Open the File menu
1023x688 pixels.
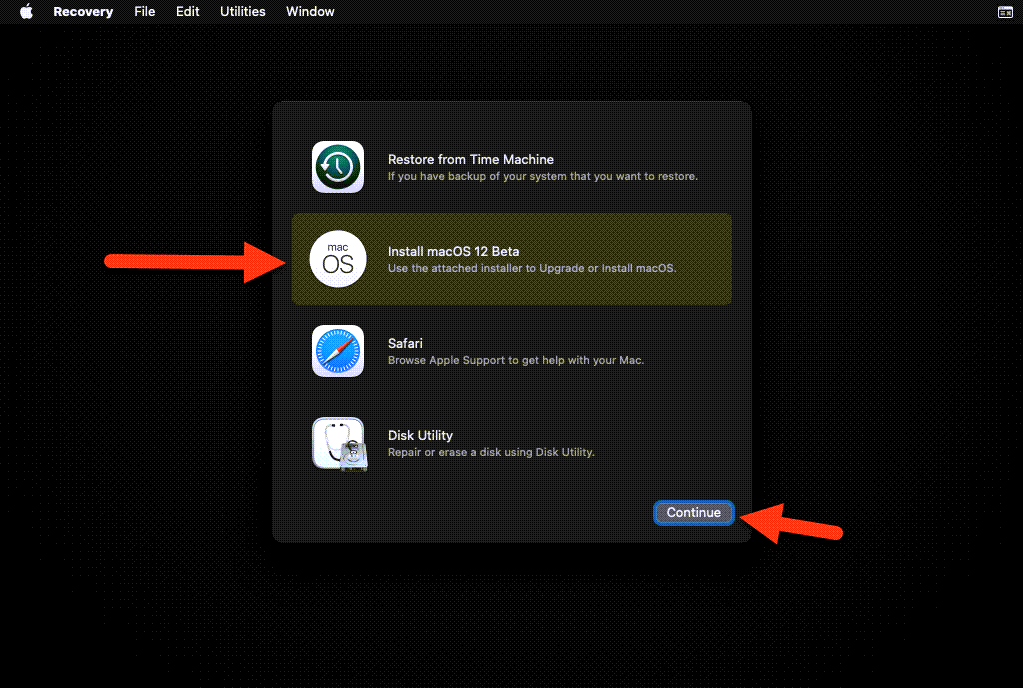pos(145,12)
